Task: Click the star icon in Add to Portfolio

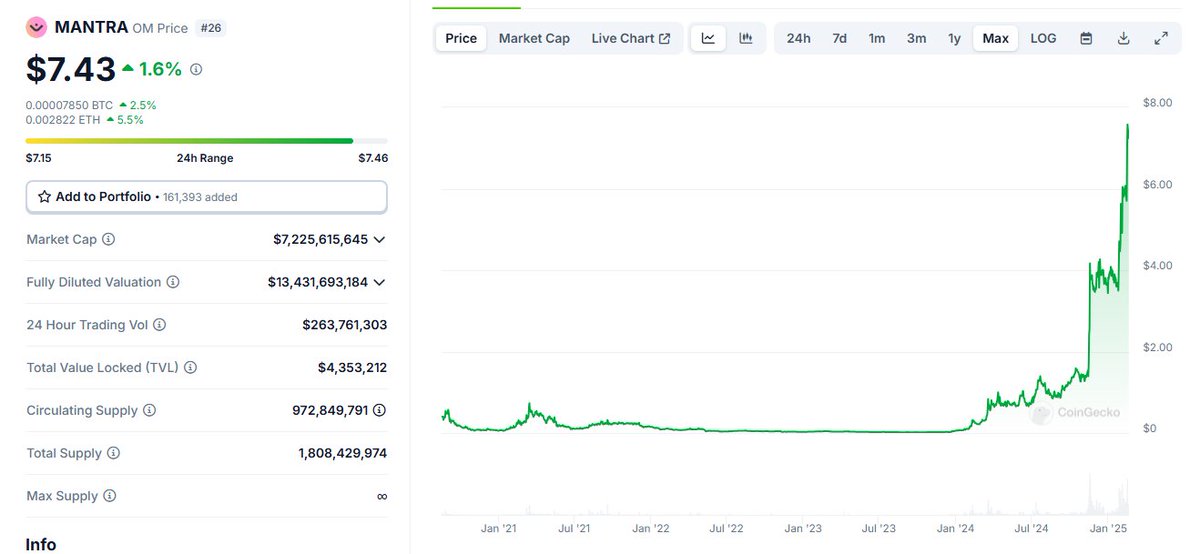Action: pyautogui.click(x=44, y=197)
